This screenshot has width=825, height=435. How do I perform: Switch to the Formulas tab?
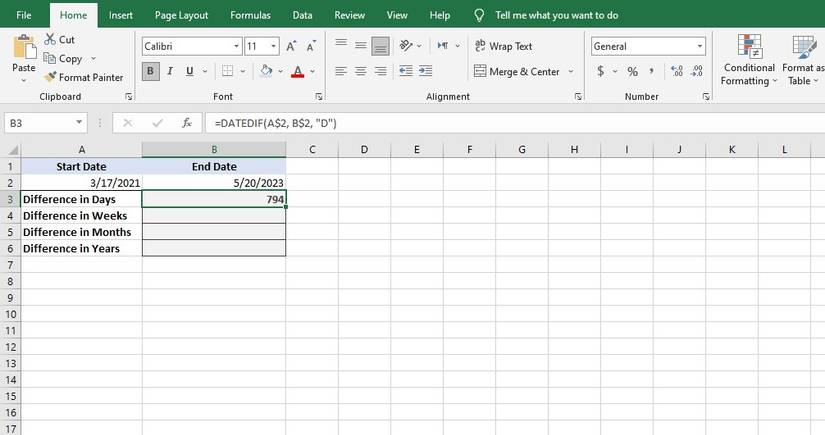pyautogui.click(x=250, y=16)
